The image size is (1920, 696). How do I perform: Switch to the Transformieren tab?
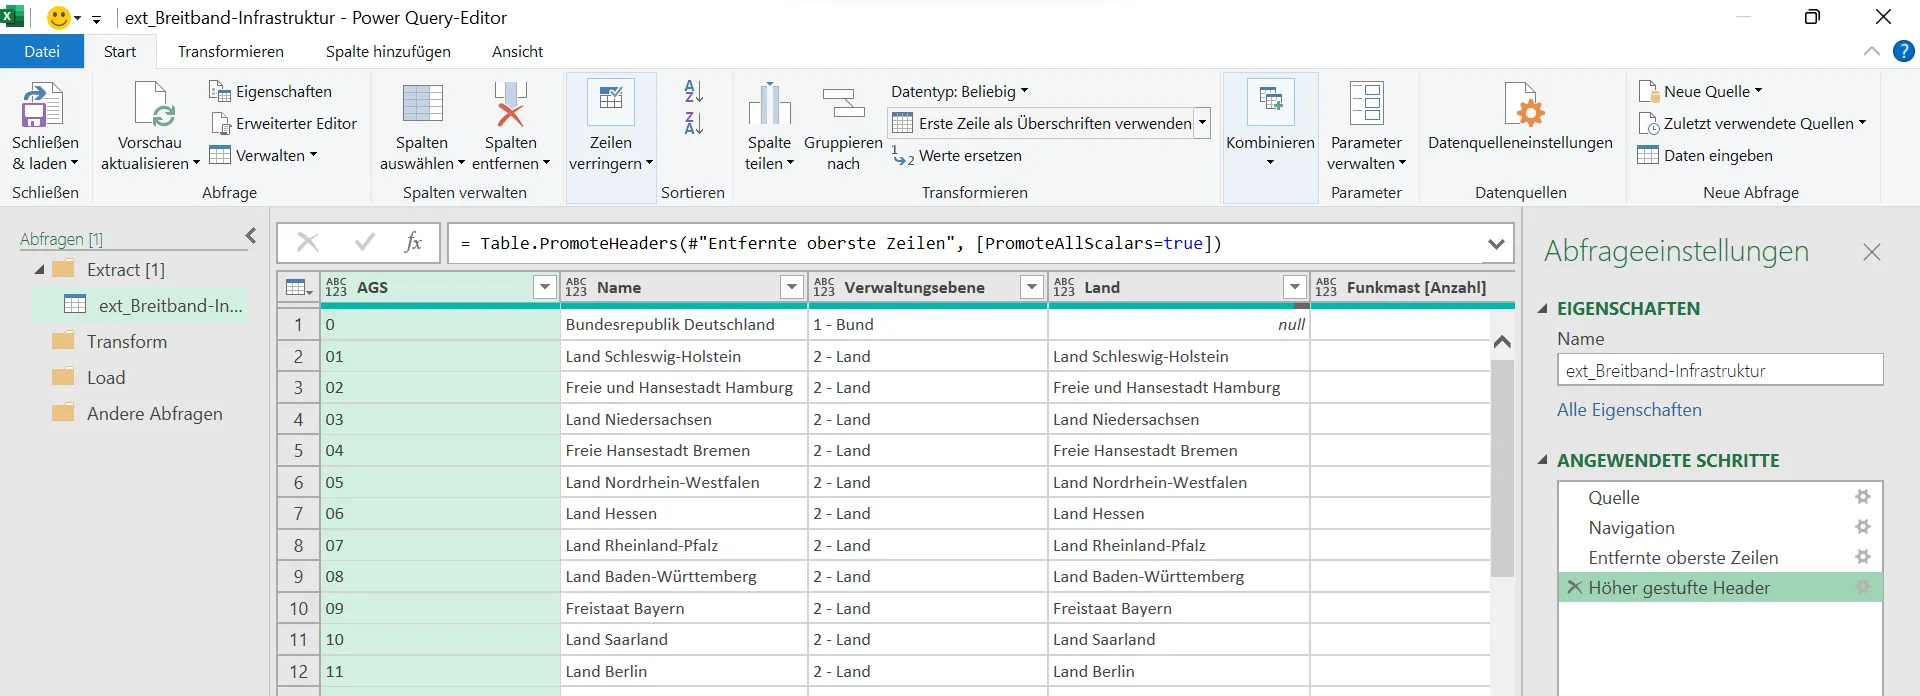click(x=231, y=51)
